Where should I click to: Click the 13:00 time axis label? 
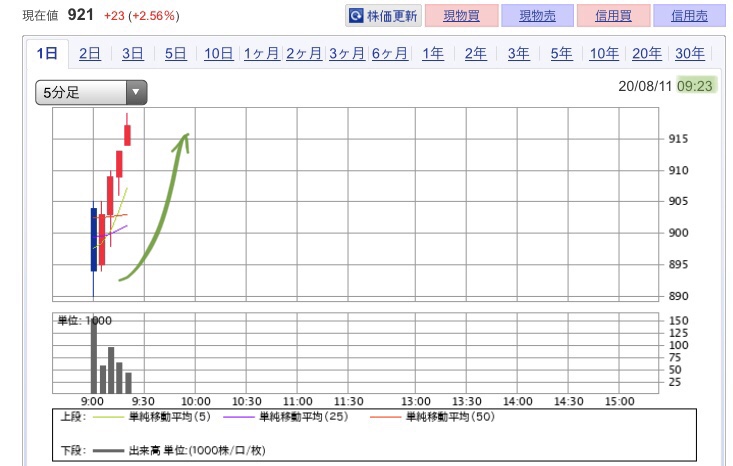point(416,401)
